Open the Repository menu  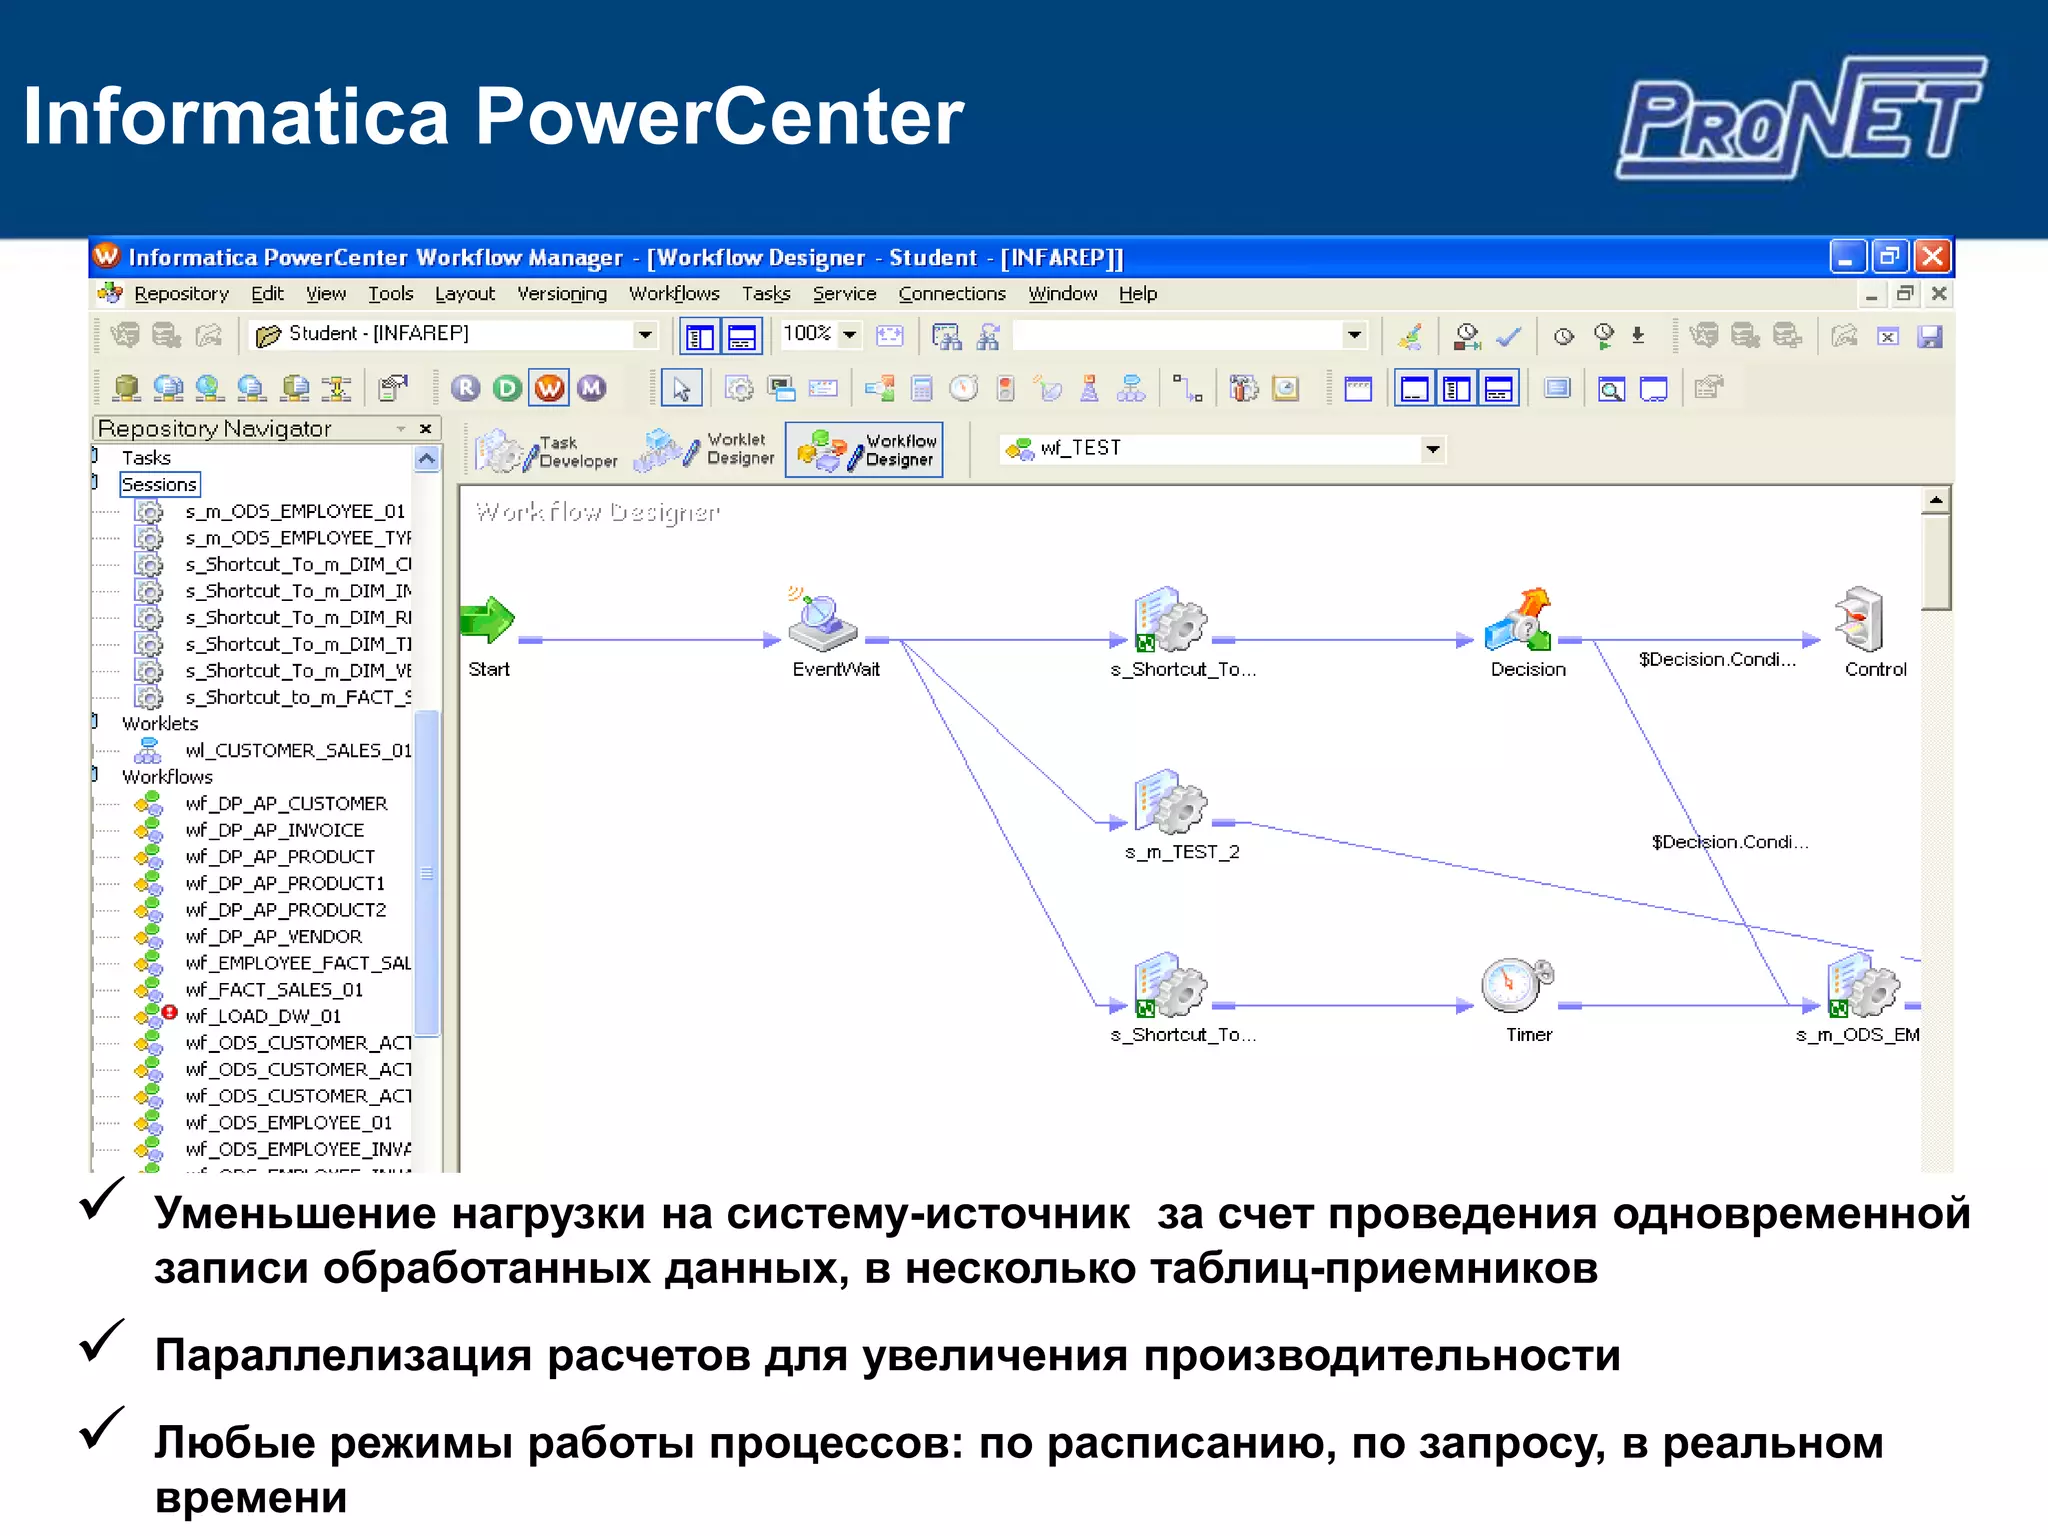[x=181, y=293]
